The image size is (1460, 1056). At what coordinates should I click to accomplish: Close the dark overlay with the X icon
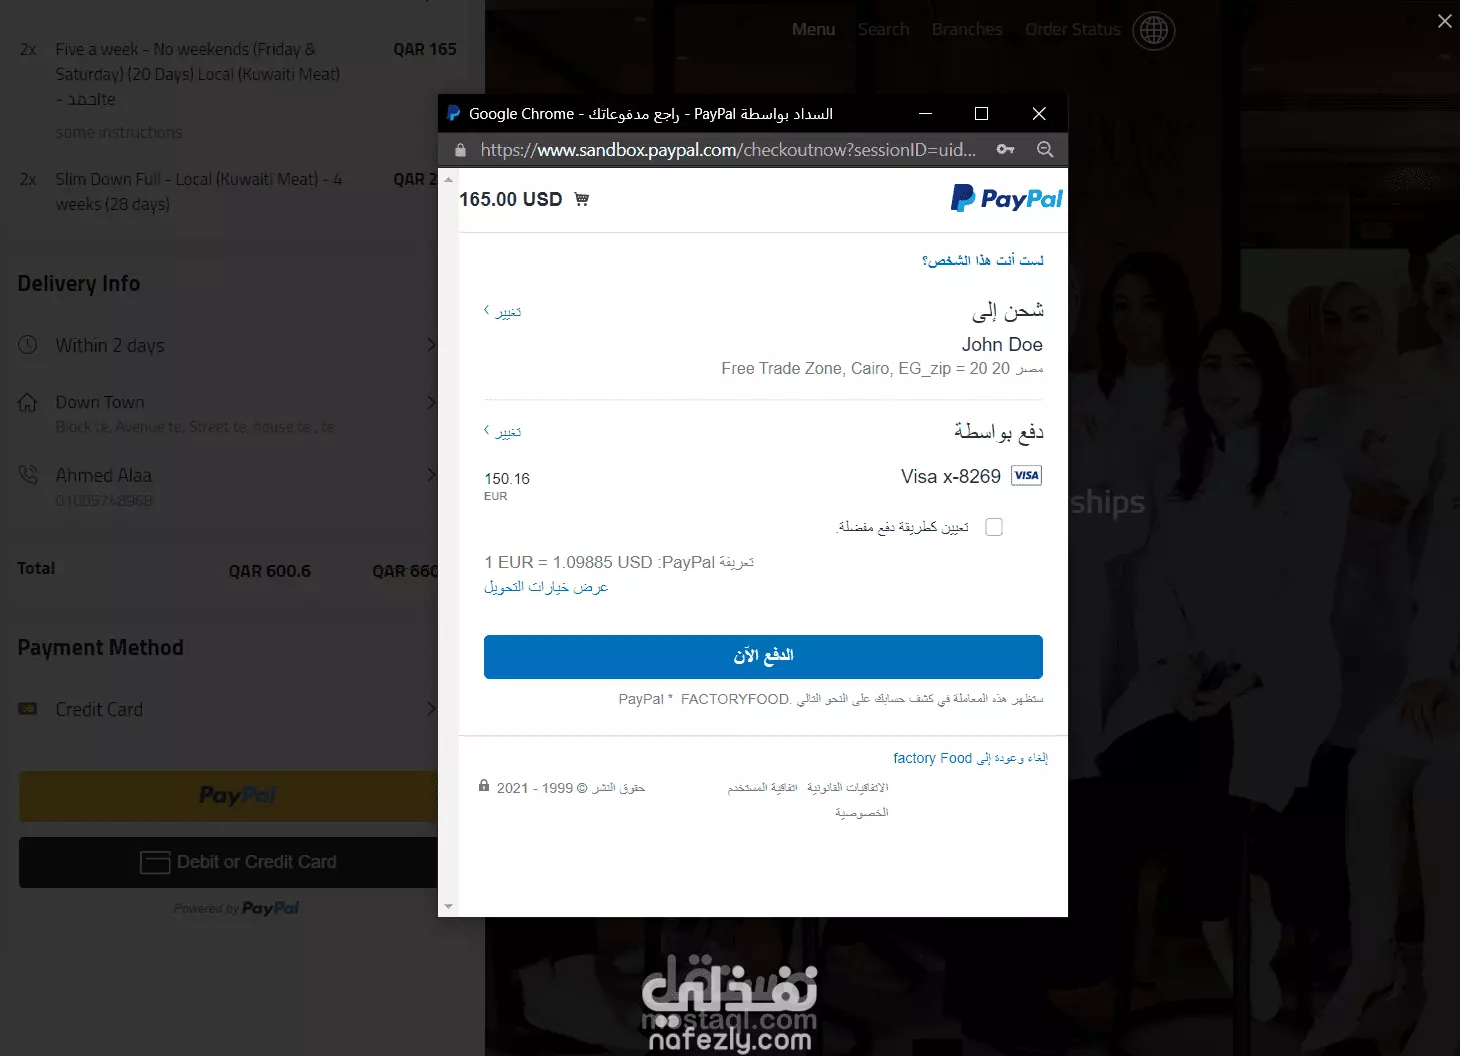(x=1445, y=21)
